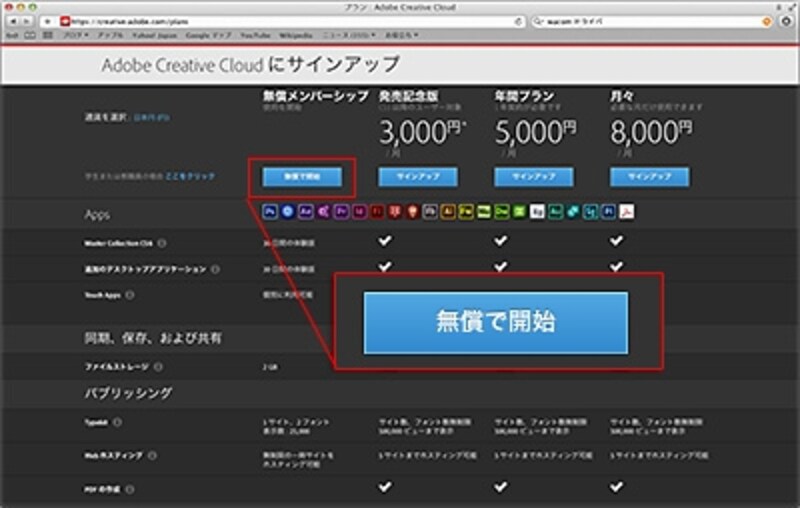Click the 同期、保存、および共有 section heading
The width and height of the screenshot is (800, 508).
pos(153,338)
